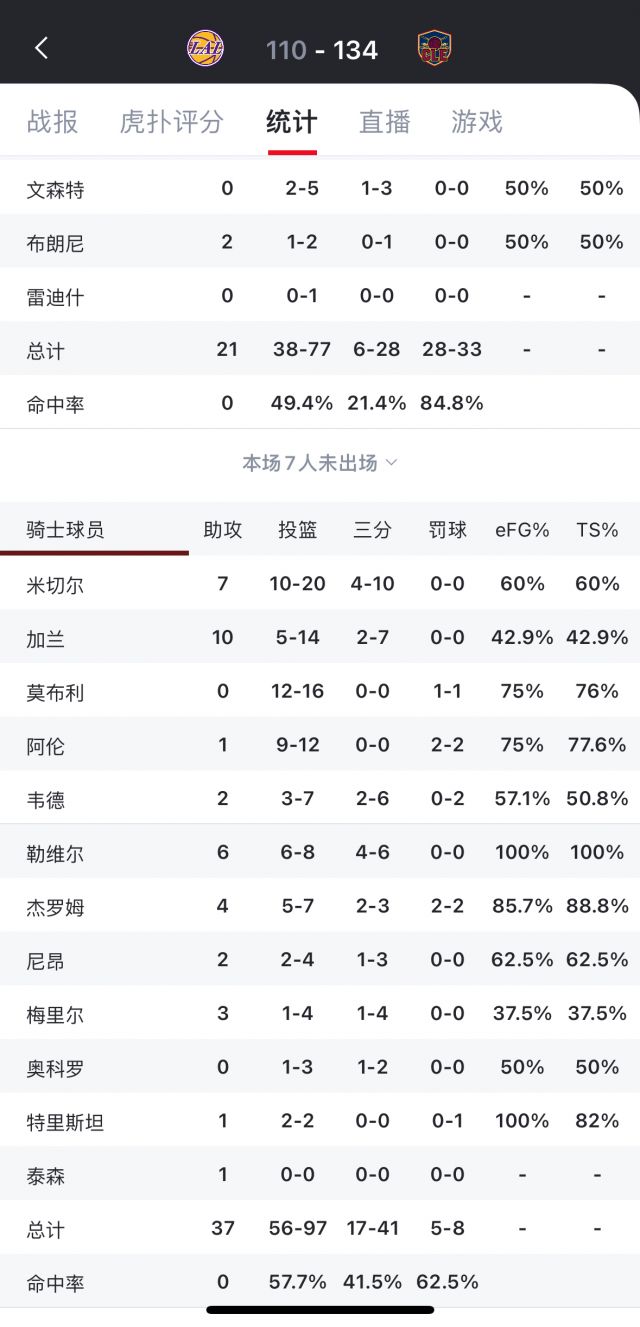Screen dimensions: 640x1327
Task: Tap player 莫布利's name
Action: (55, 692)
